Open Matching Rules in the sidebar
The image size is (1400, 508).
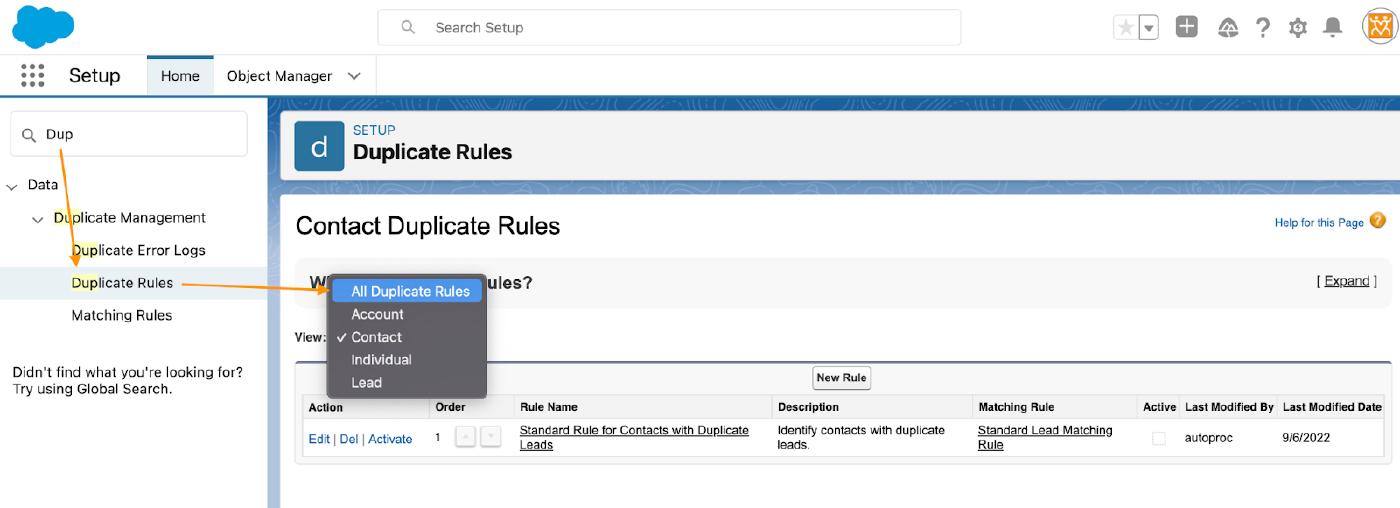(x=122, y=315)
